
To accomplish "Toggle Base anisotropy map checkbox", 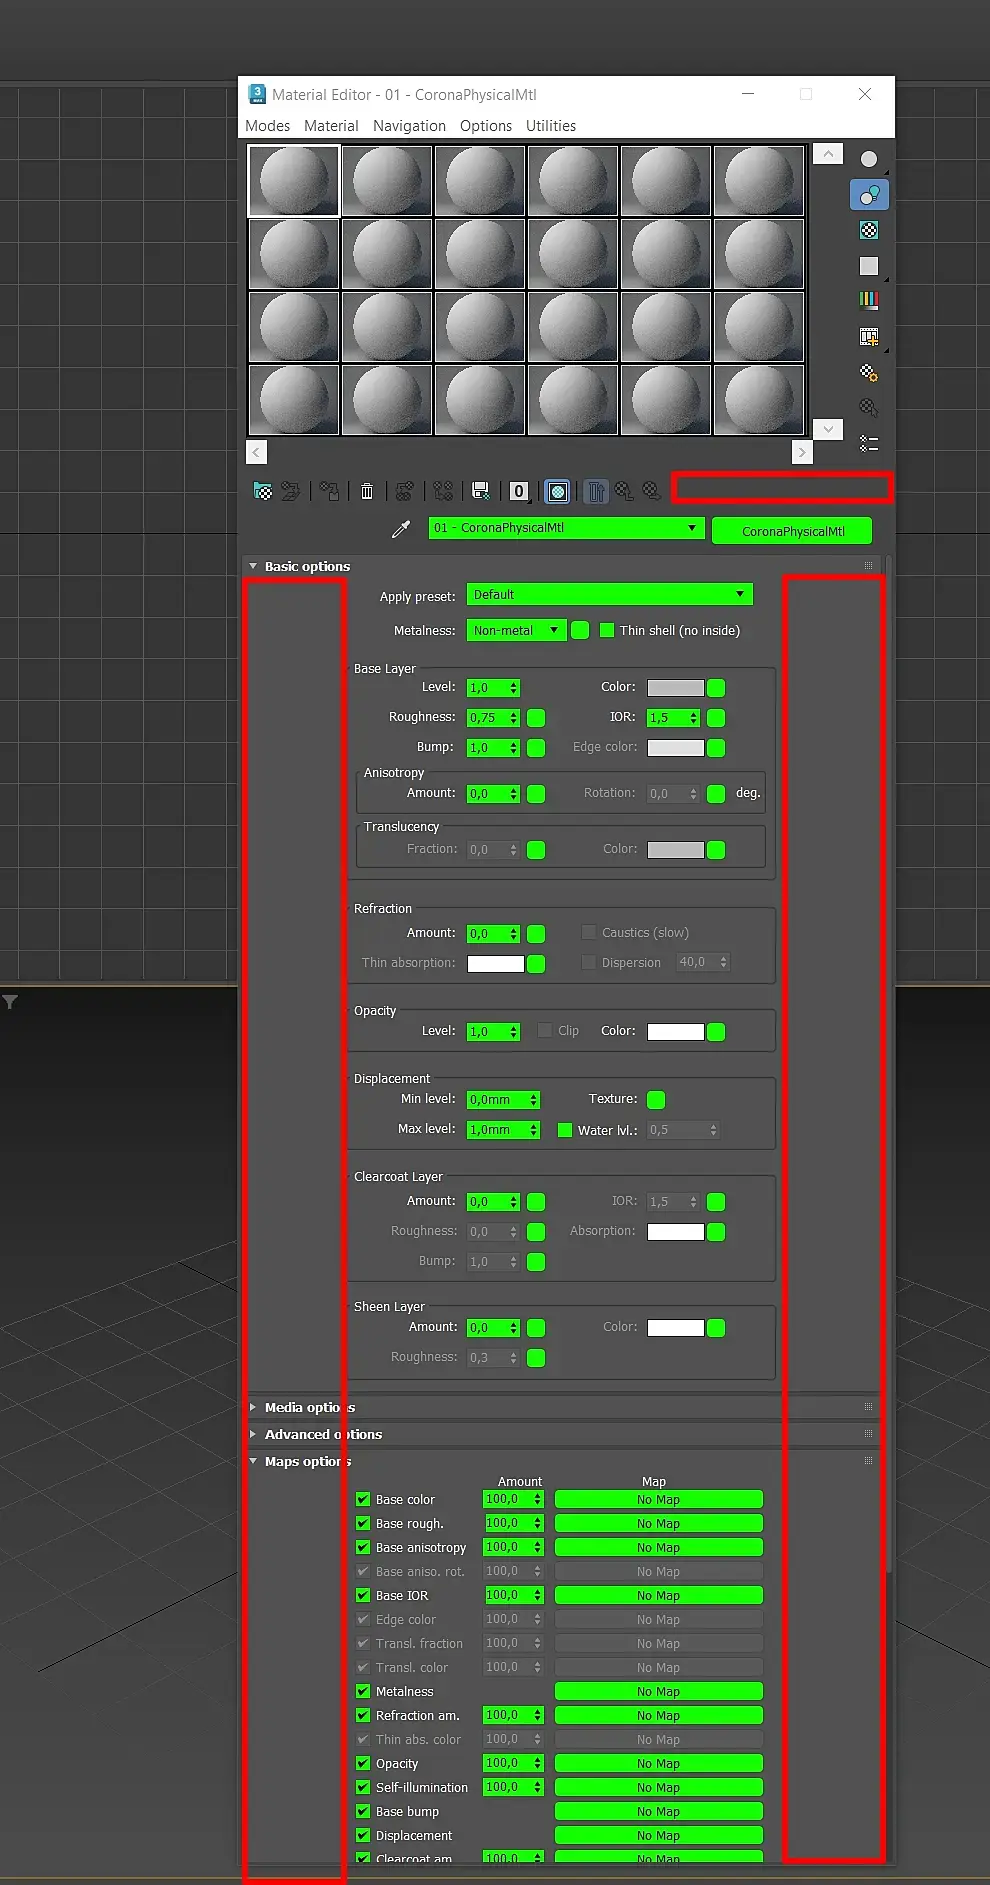I will click(x=363, y=1547).
